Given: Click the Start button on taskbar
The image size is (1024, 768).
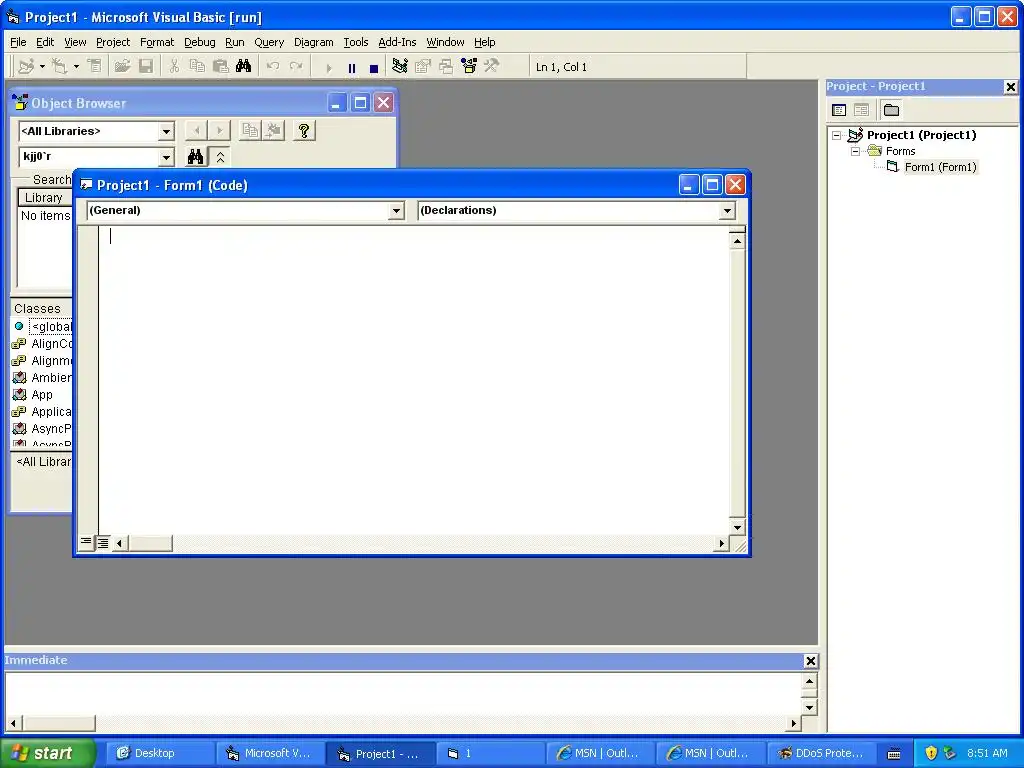Looking at the screenshot, I should (48, 753).
